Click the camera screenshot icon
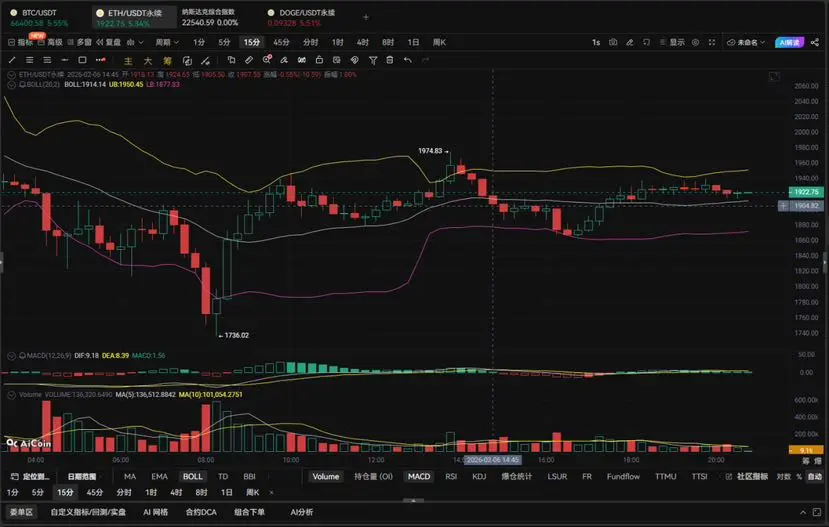Viewport: 829px width, 527px height. point(613,42)
